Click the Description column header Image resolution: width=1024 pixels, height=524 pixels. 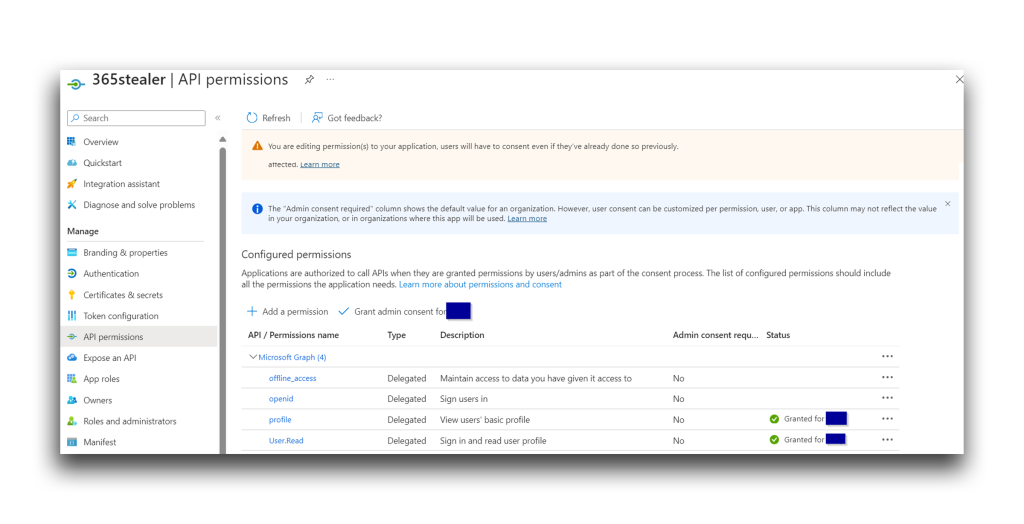(x=462, y=335)
